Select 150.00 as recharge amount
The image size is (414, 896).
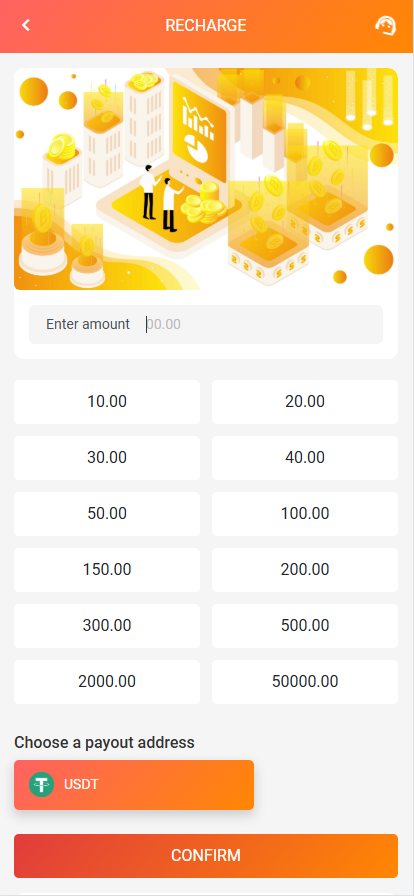coord(107,570)
